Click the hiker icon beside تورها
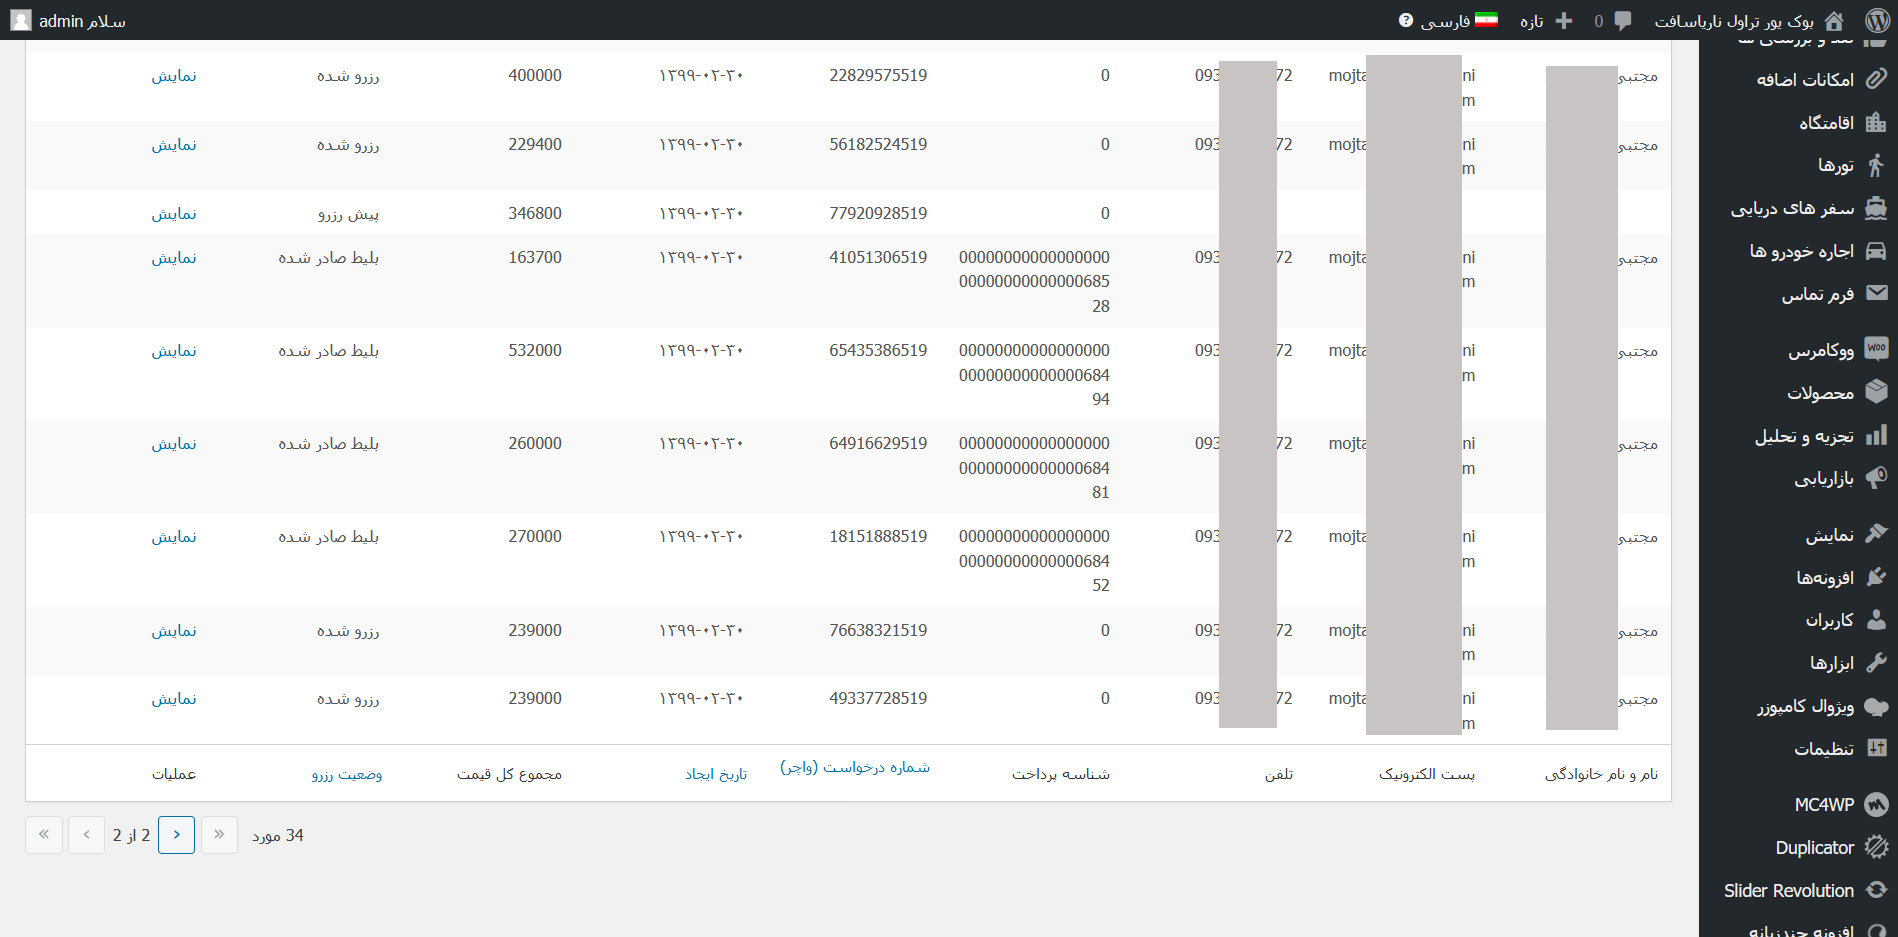This screenshot has height=937, width=1898. coord(1876,165)
